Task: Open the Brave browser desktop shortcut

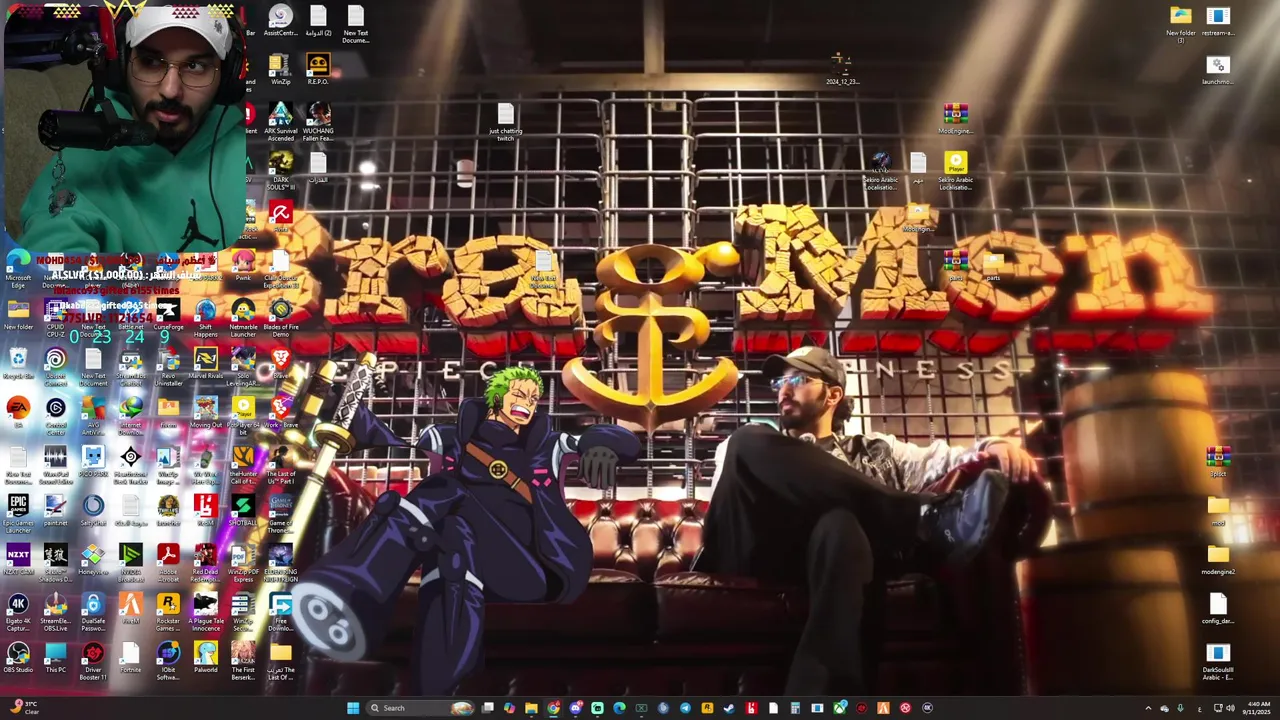Action: click(281, 364)
